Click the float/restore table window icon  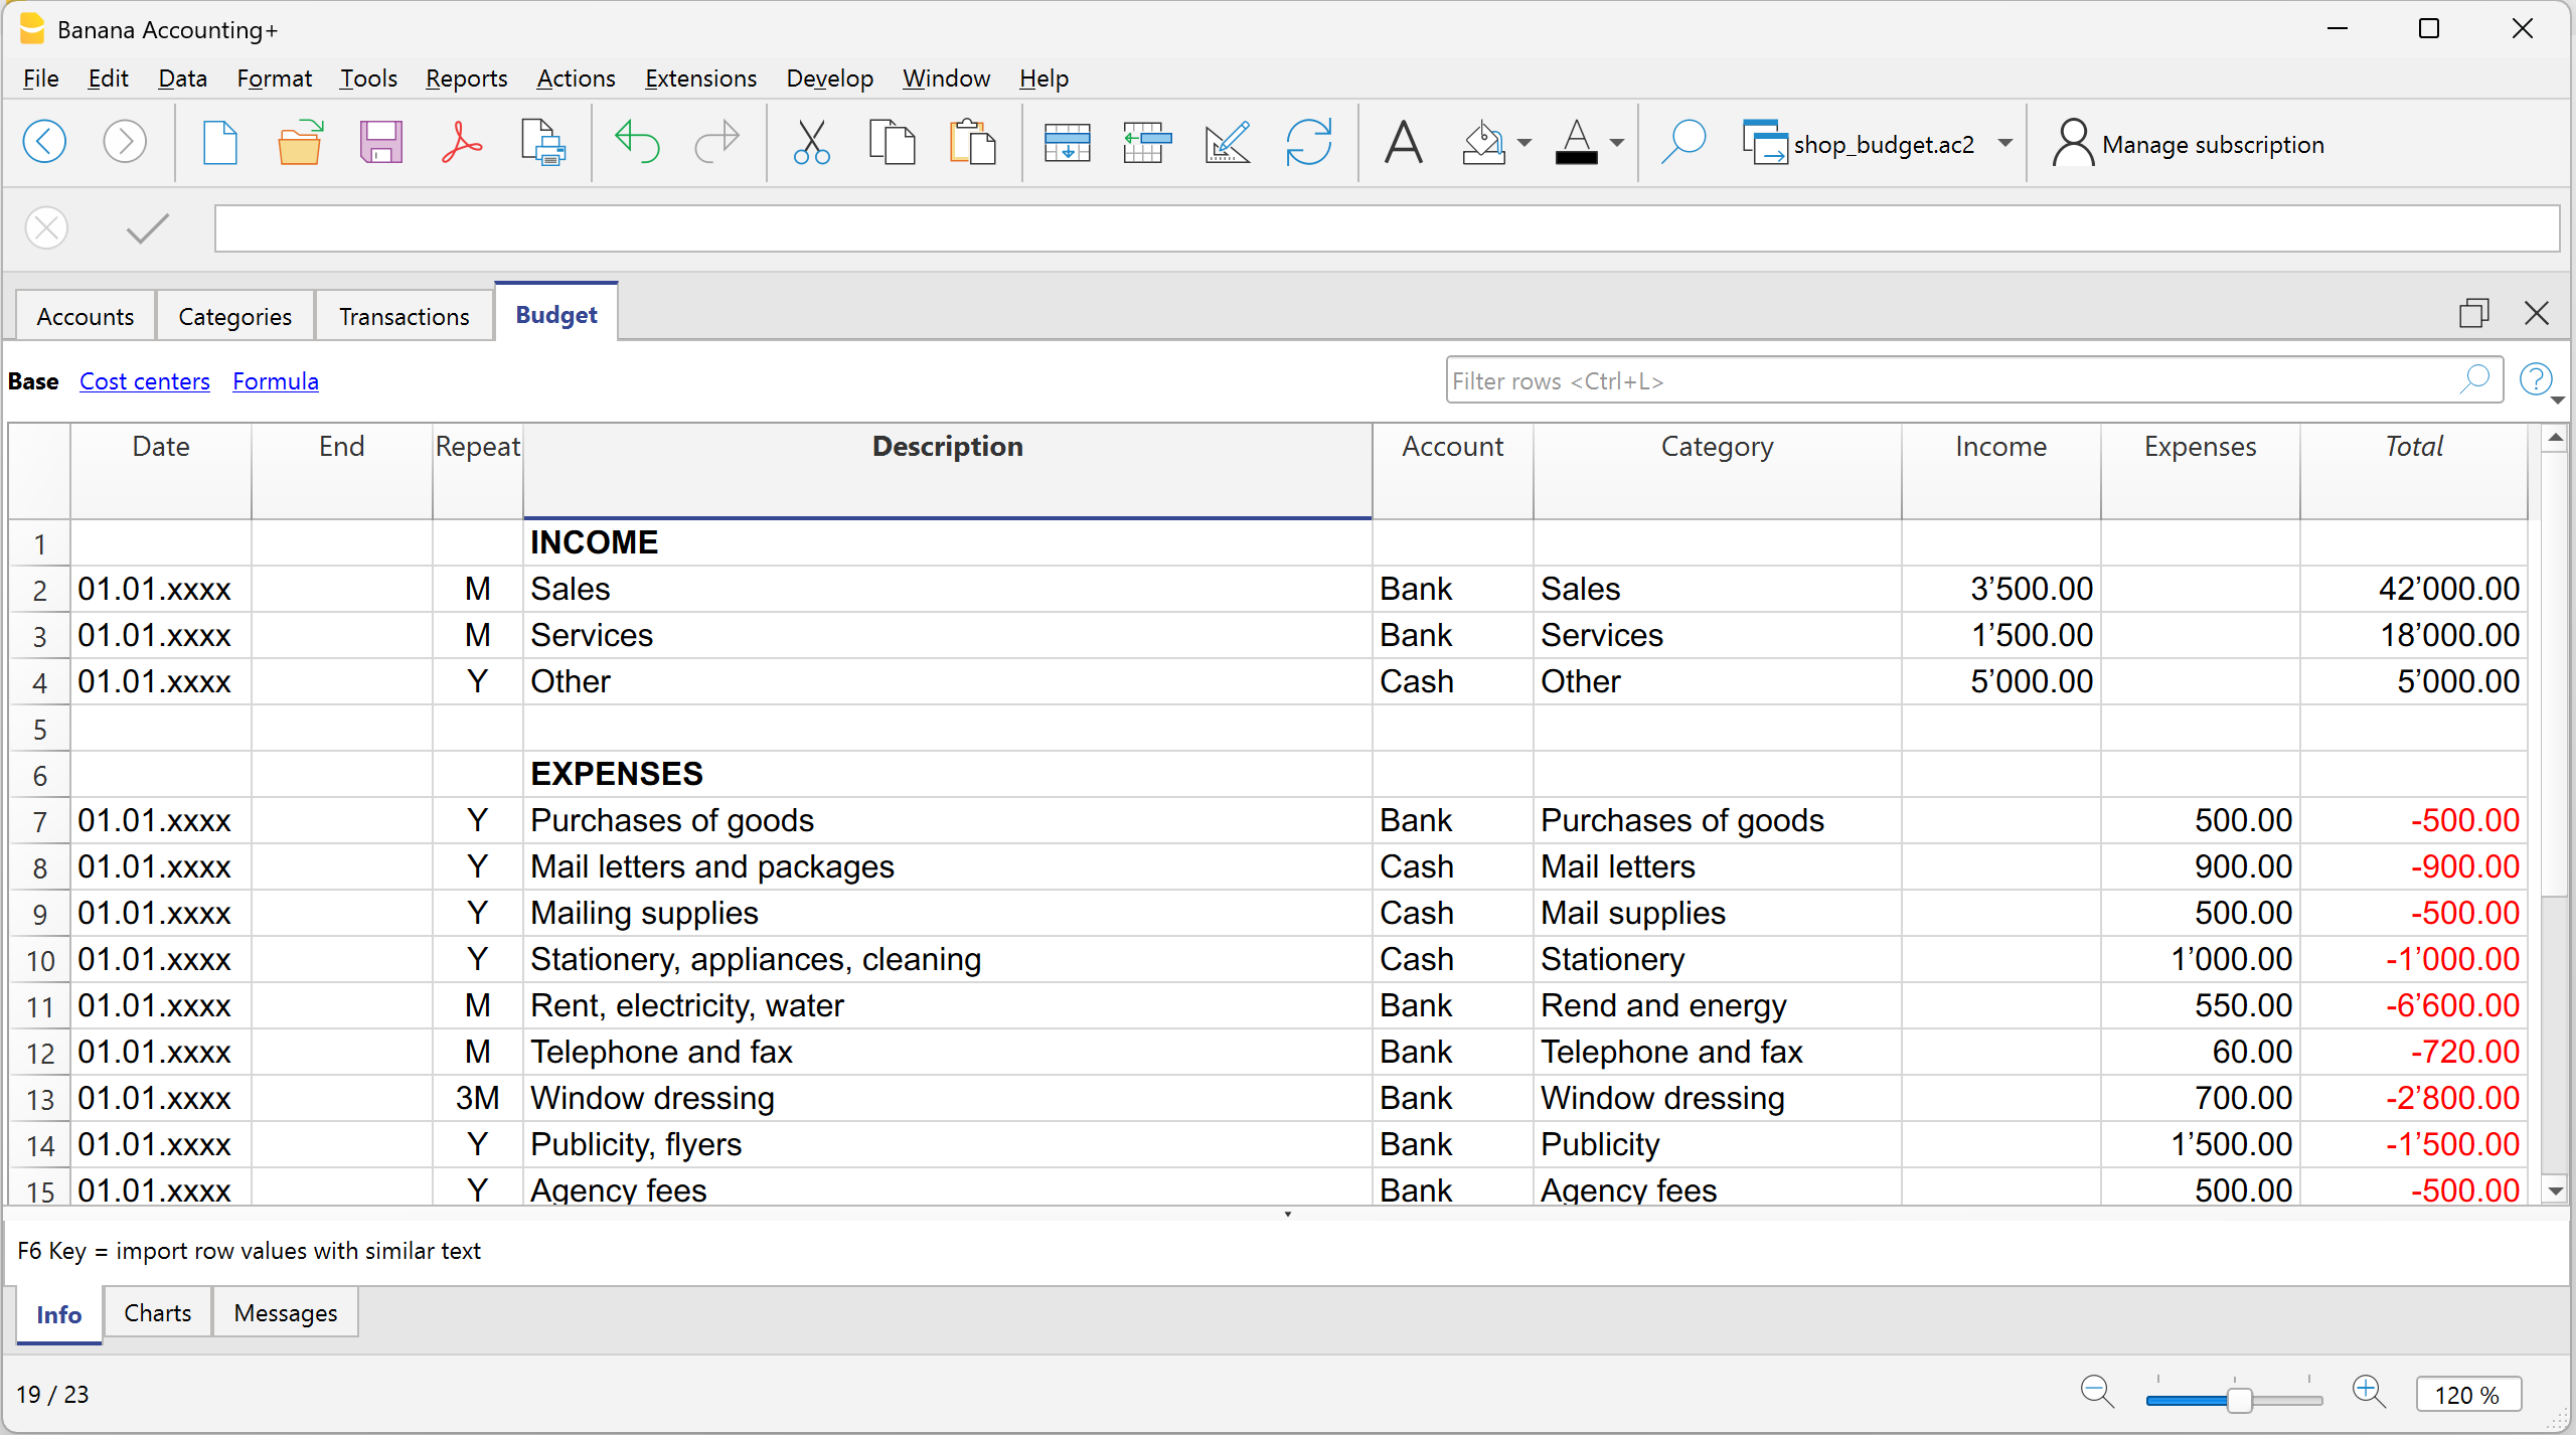[x=2473, y=314]
